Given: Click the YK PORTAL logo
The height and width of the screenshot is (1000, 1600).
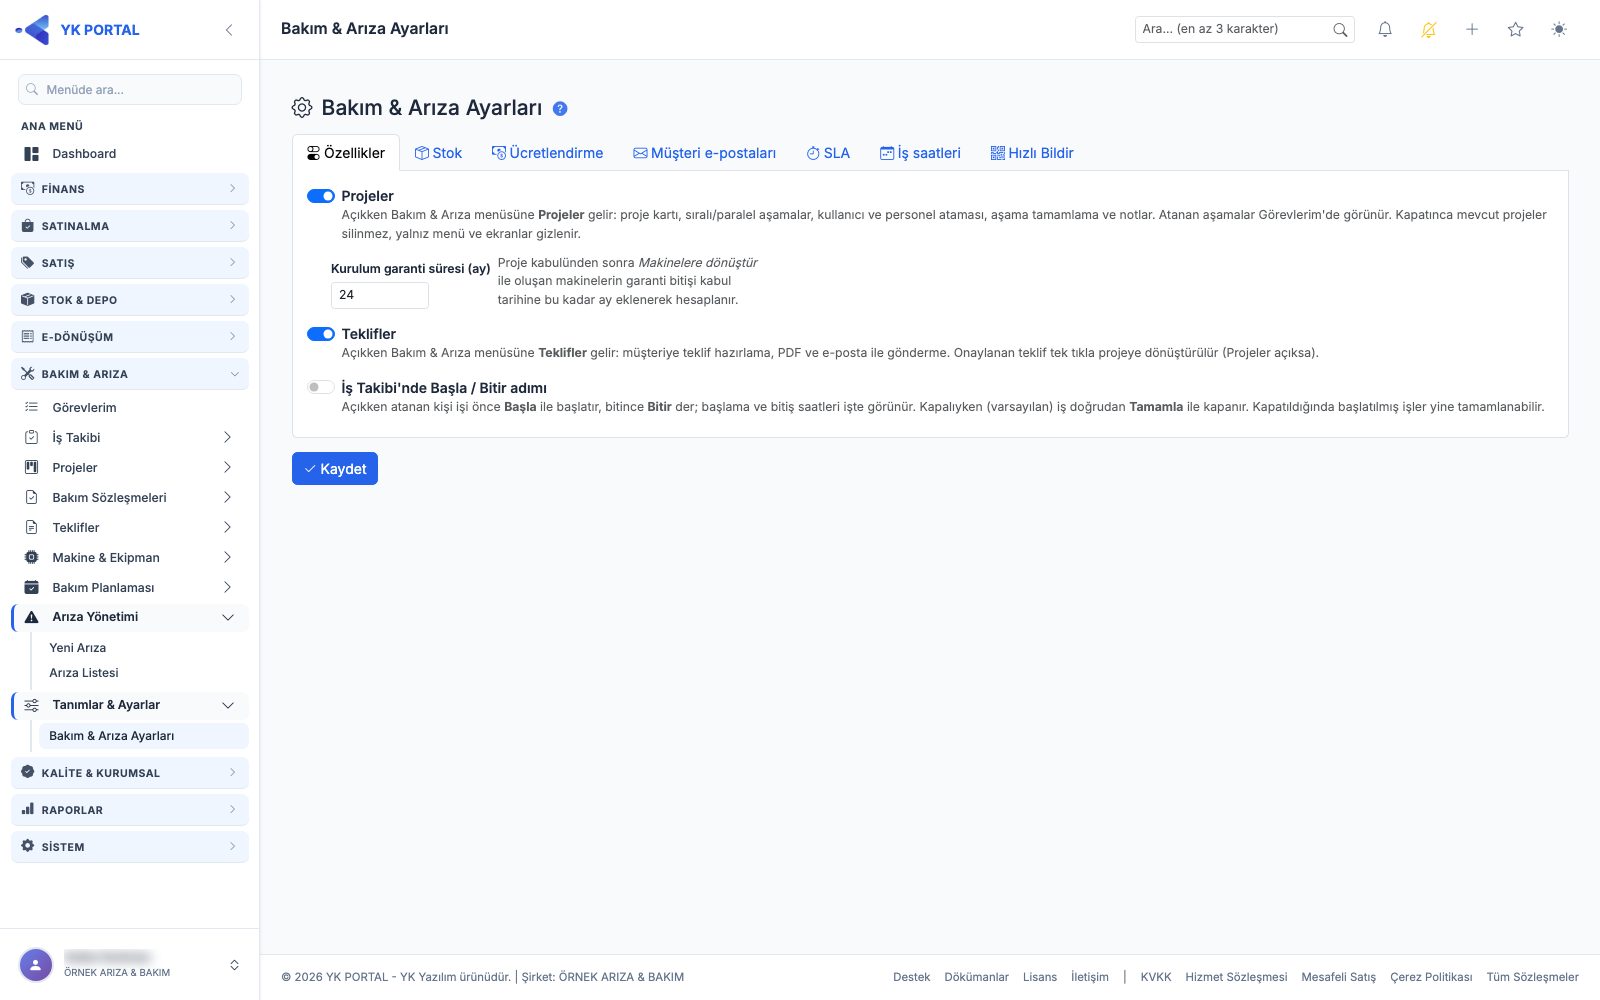Looking at the screenshot, I should [x=78, y=30].
